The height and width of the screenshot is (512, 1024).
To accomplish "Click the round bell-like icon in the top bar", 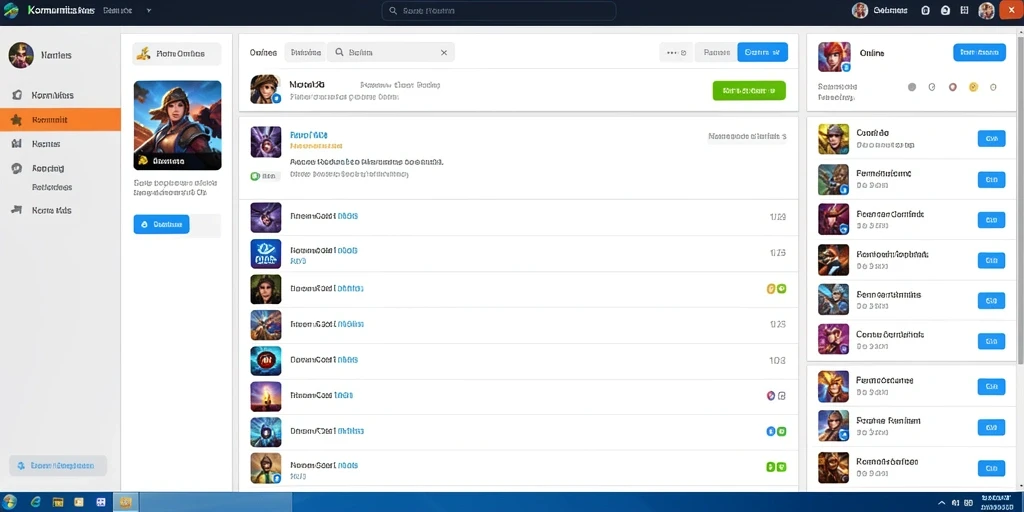I will click(945, 10).
